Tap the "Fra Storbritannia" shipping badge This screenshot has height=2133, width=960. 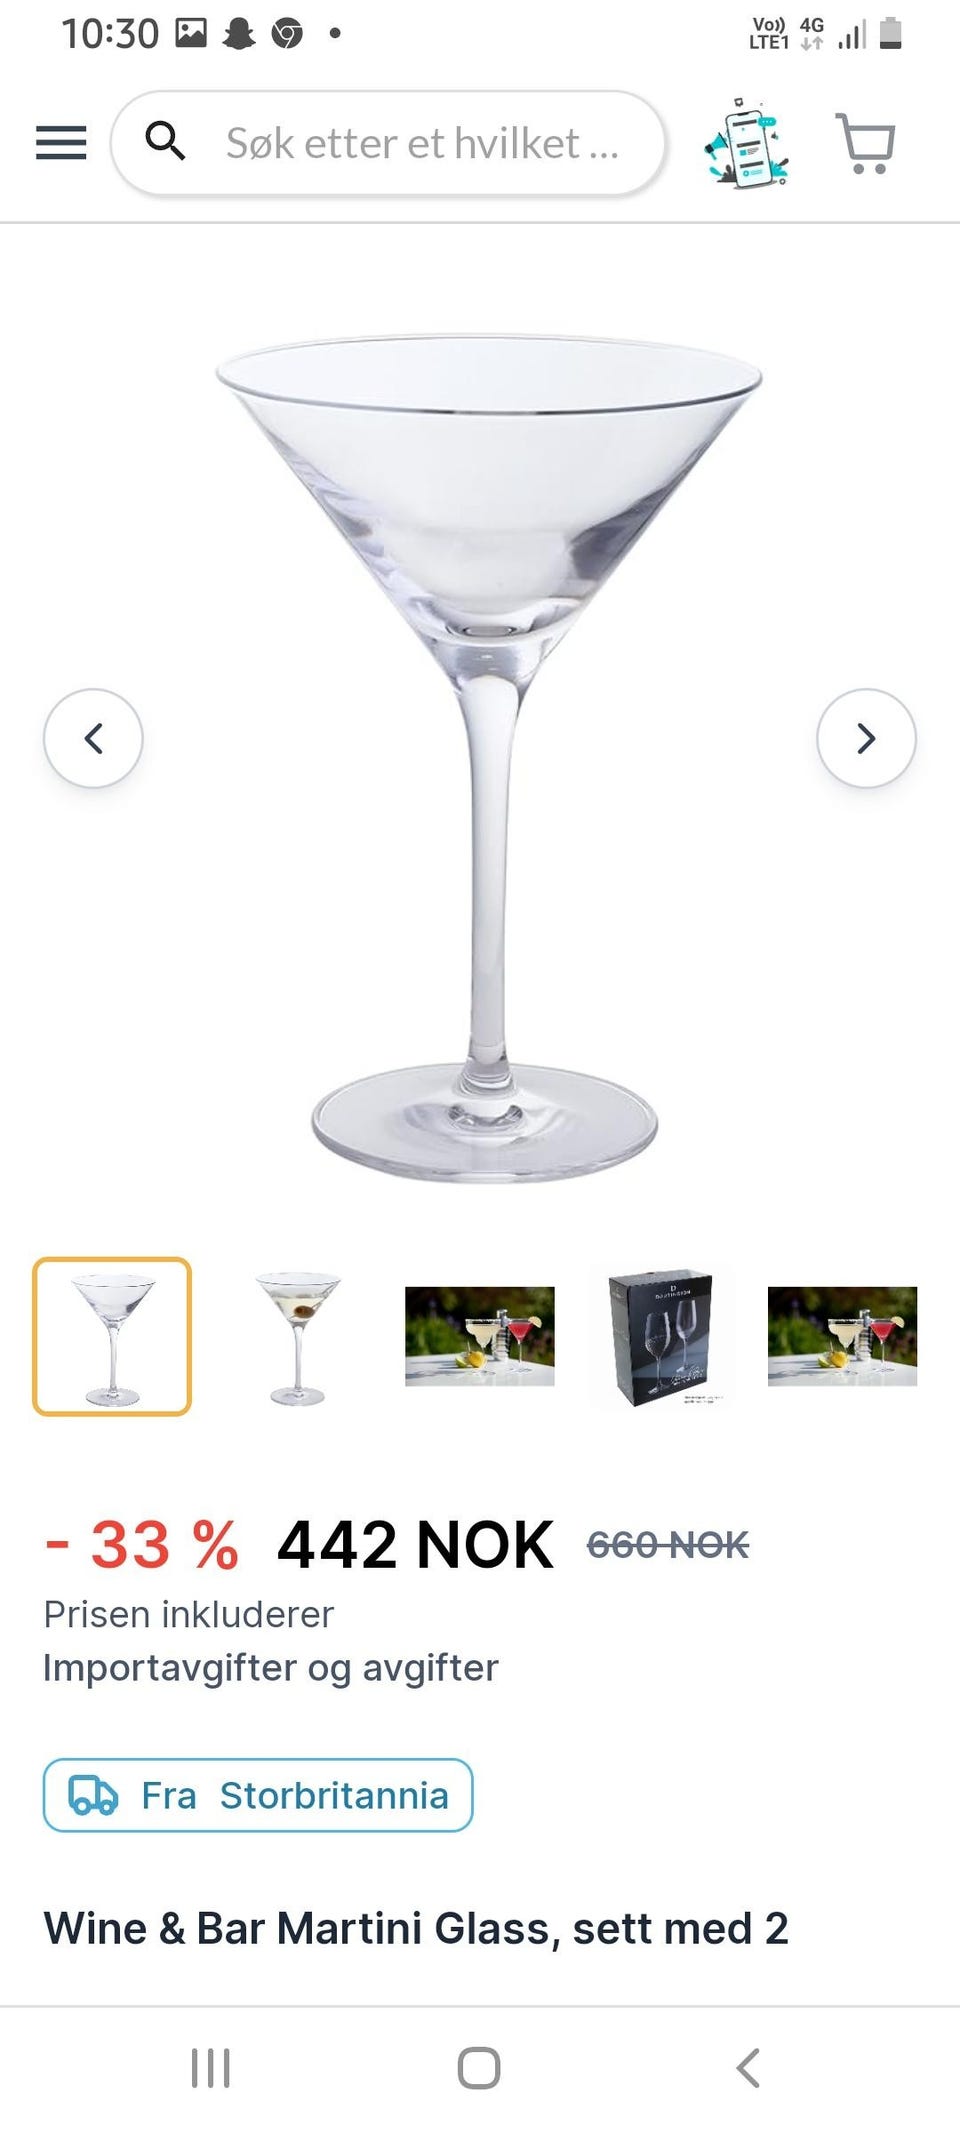point(258,1795)
